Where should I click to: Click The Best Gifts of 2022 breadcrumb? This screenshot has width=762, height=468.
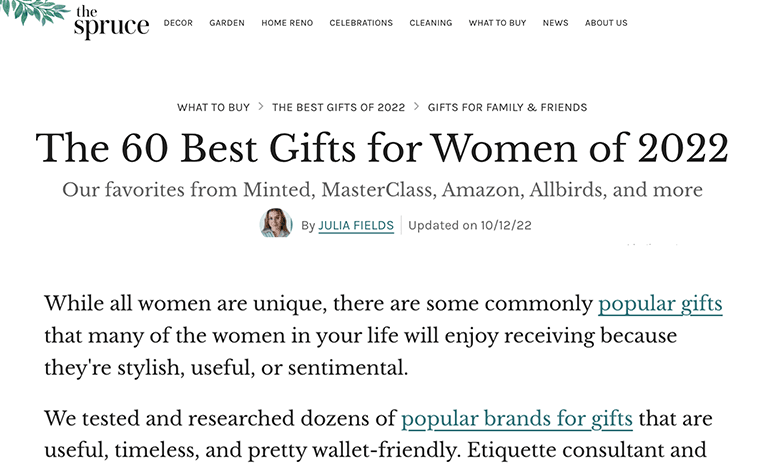[339, 107]
